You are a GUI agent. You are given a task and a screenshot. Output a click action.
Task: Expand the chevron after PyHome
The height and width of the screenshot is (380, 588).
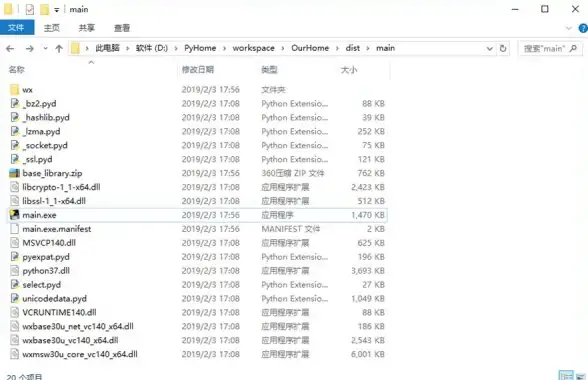tap(224, 48)
